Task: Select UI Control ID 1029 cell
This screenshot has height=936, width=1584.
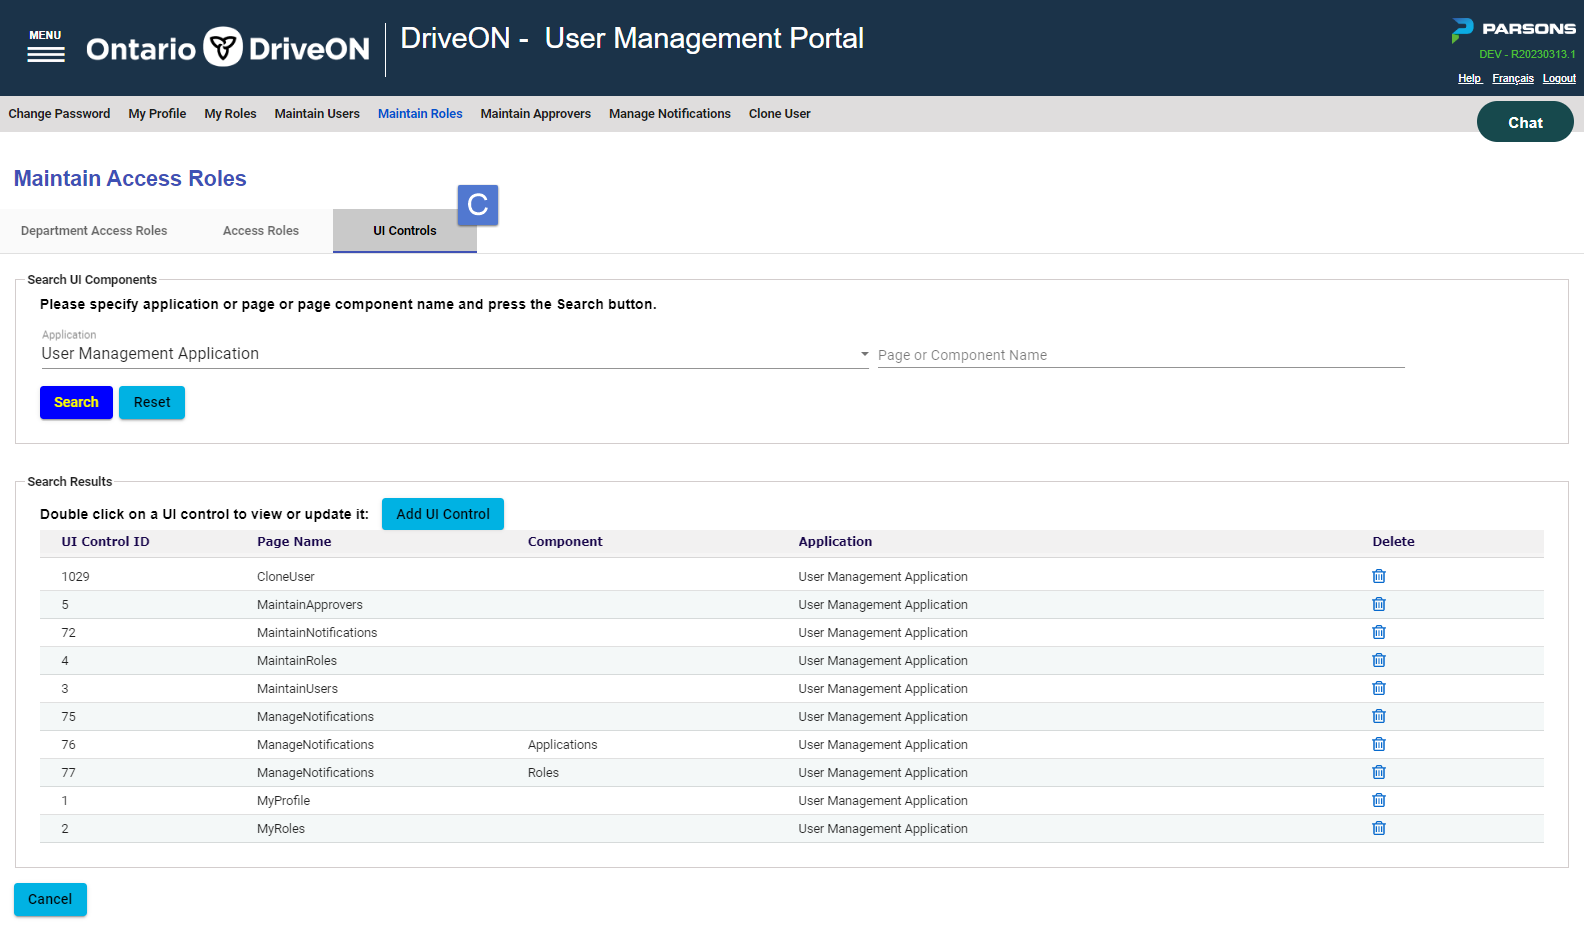Action: tap(75, 577)
